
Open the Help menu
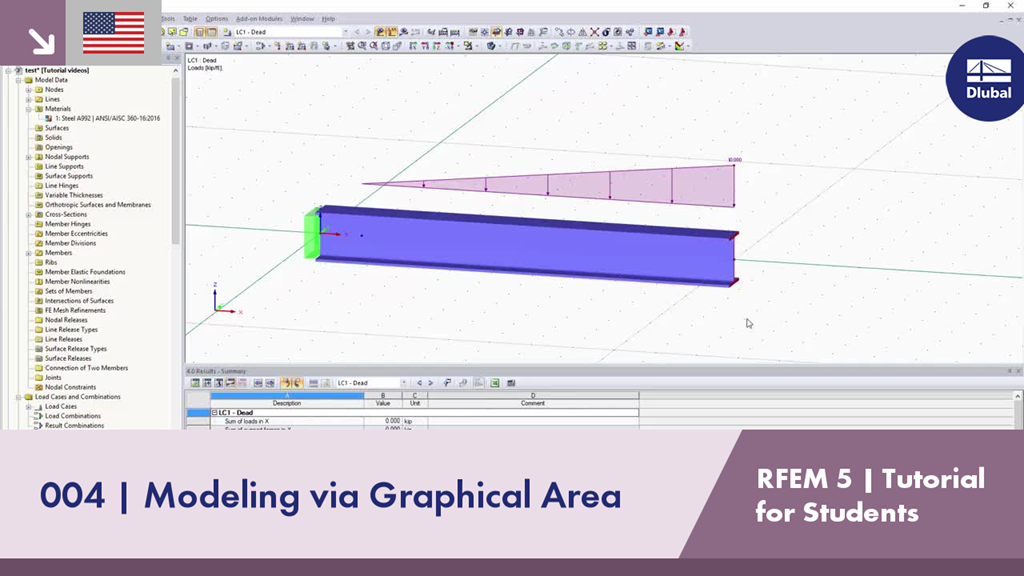[x=328, y=19]
